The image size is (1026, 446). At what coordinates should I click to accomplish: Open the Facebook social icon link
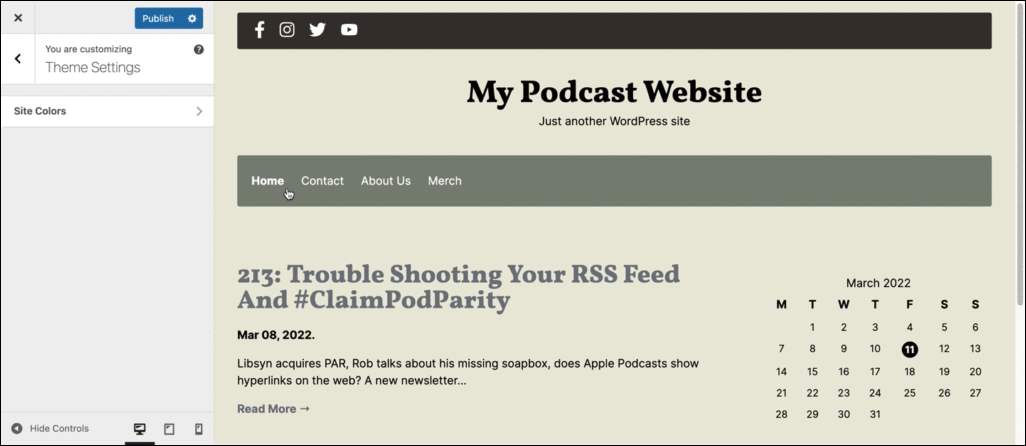[x=259, y=30]
